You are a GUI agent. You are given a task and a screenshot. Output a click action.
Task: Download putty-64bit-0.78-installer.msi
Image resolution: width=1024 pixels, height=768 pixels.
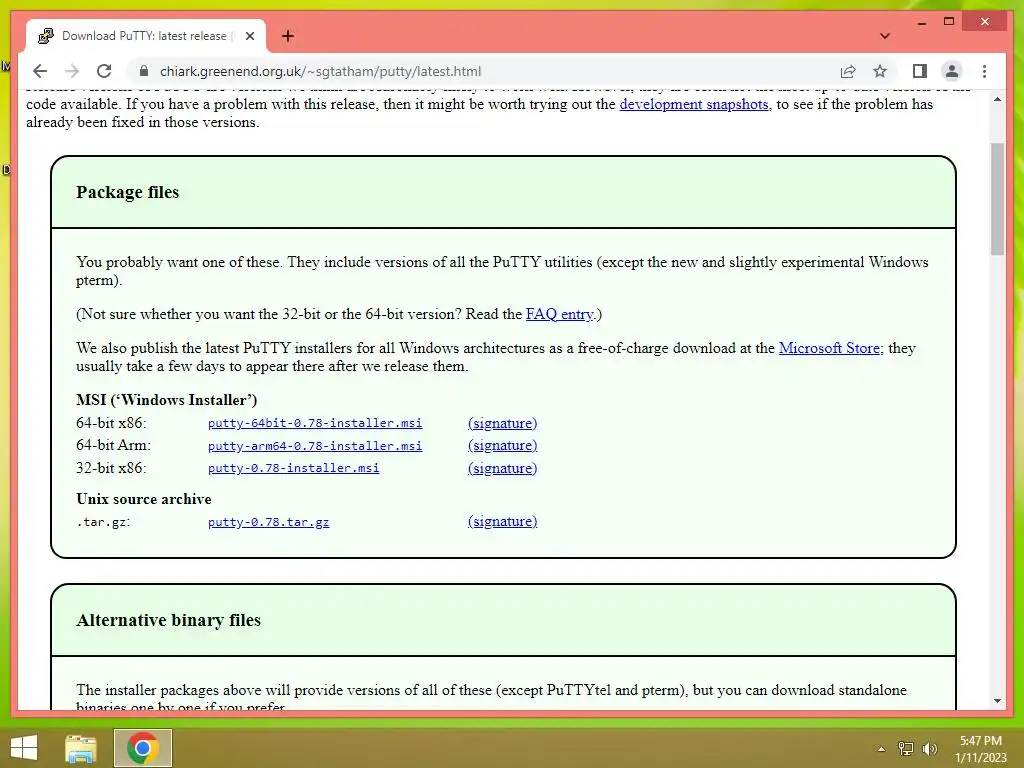pyautogui.click(x=315, y=423)
